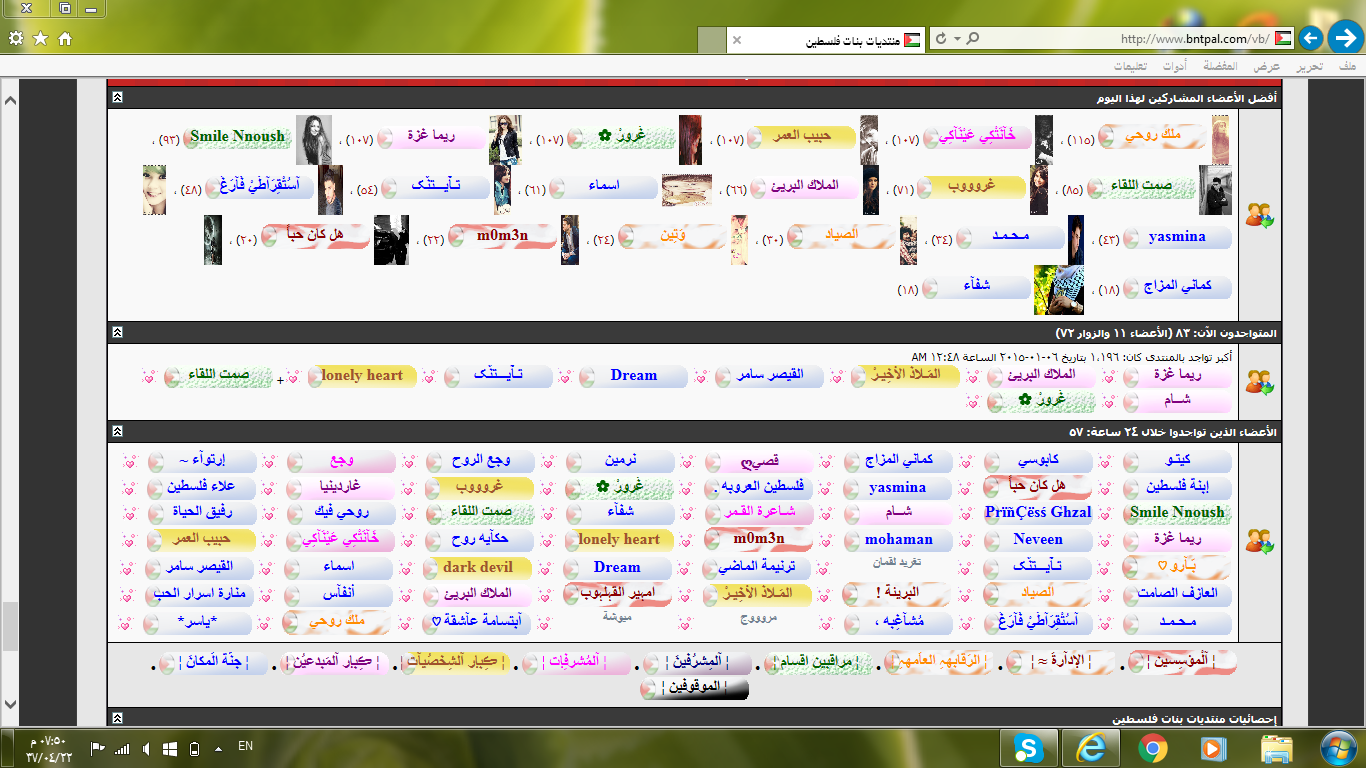
Task: Launch Google Chrome from the taskbar
Action: [x=1152, y=748]
